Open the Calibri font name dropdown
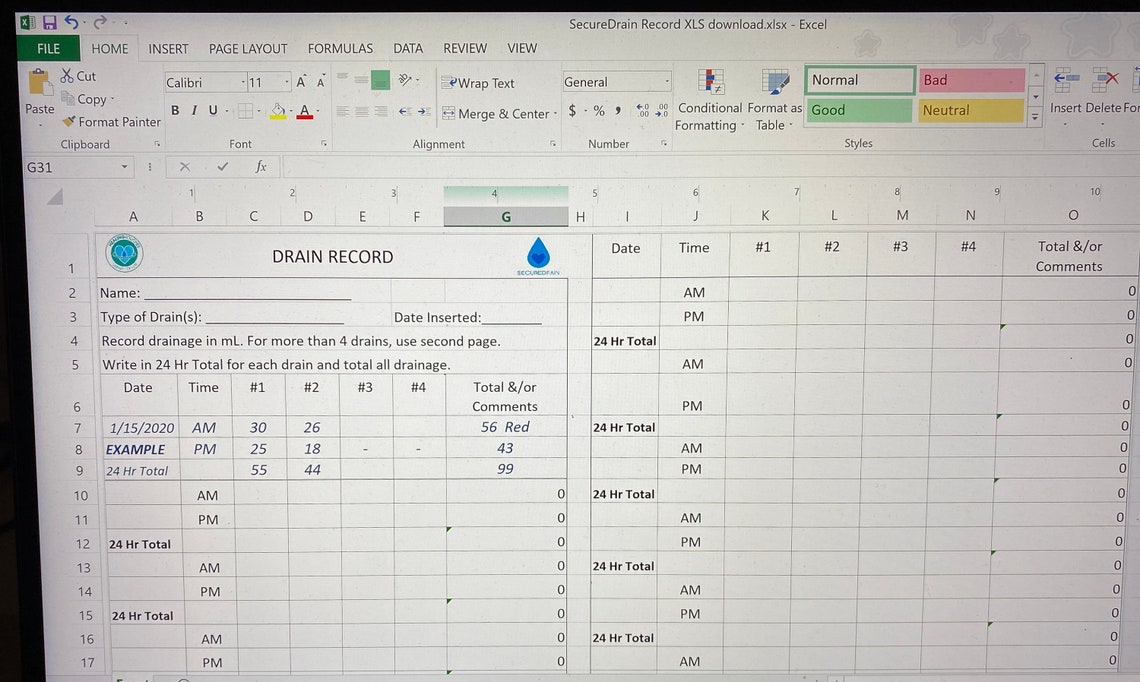 [243, 82]
